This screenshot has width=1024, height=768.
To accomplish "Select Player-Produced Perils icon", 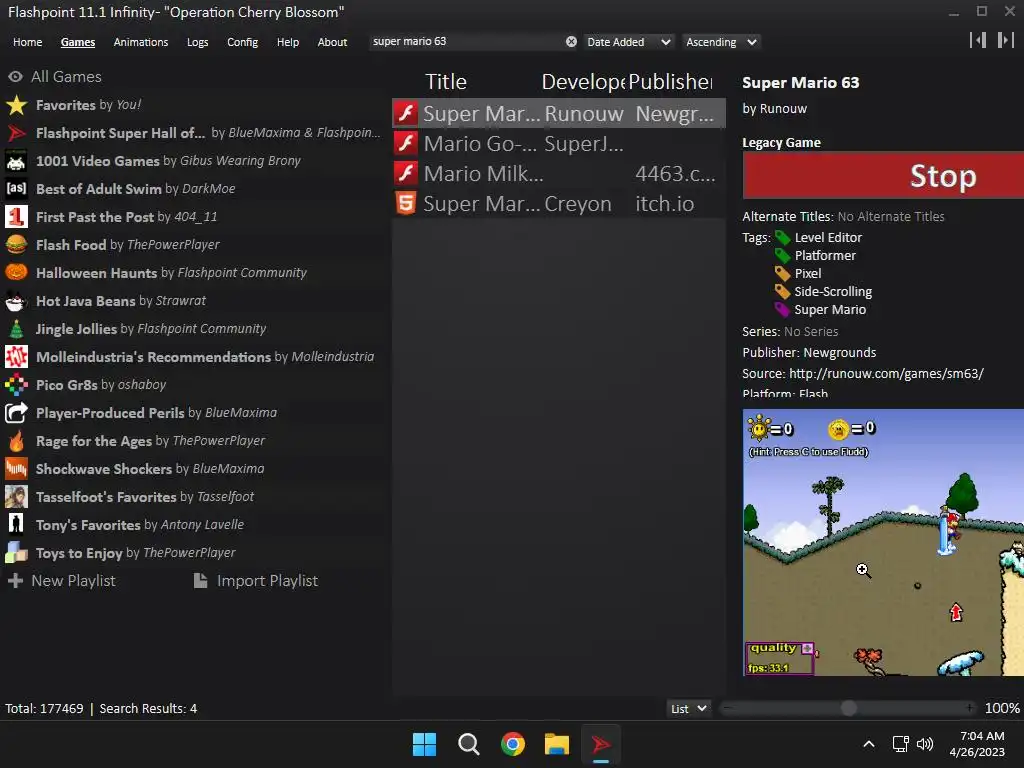I will [x=16, y=413].
